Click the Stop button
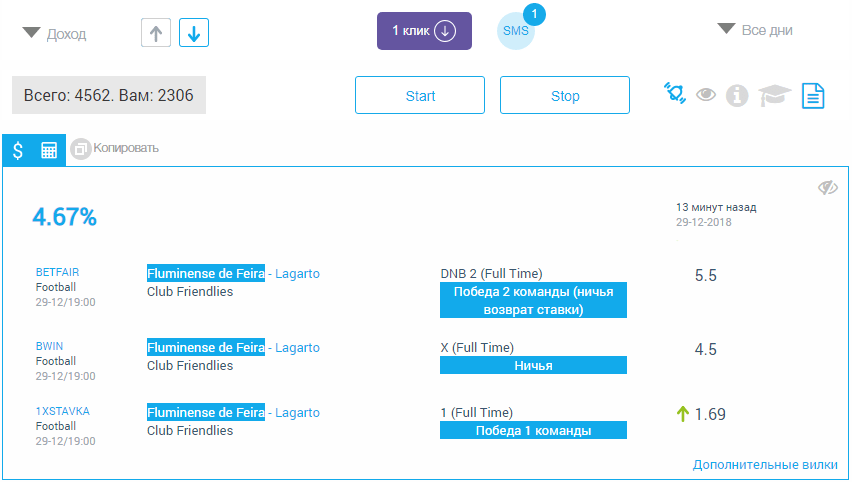The image size is (852, 482). [565, 95]
